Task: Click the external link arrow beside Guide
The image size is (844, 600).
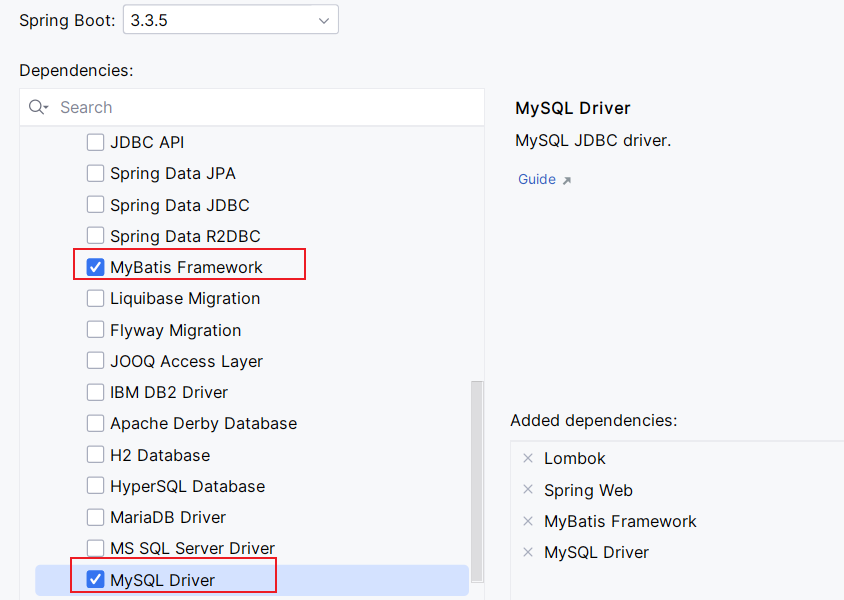Action: (x=567, y=180)
